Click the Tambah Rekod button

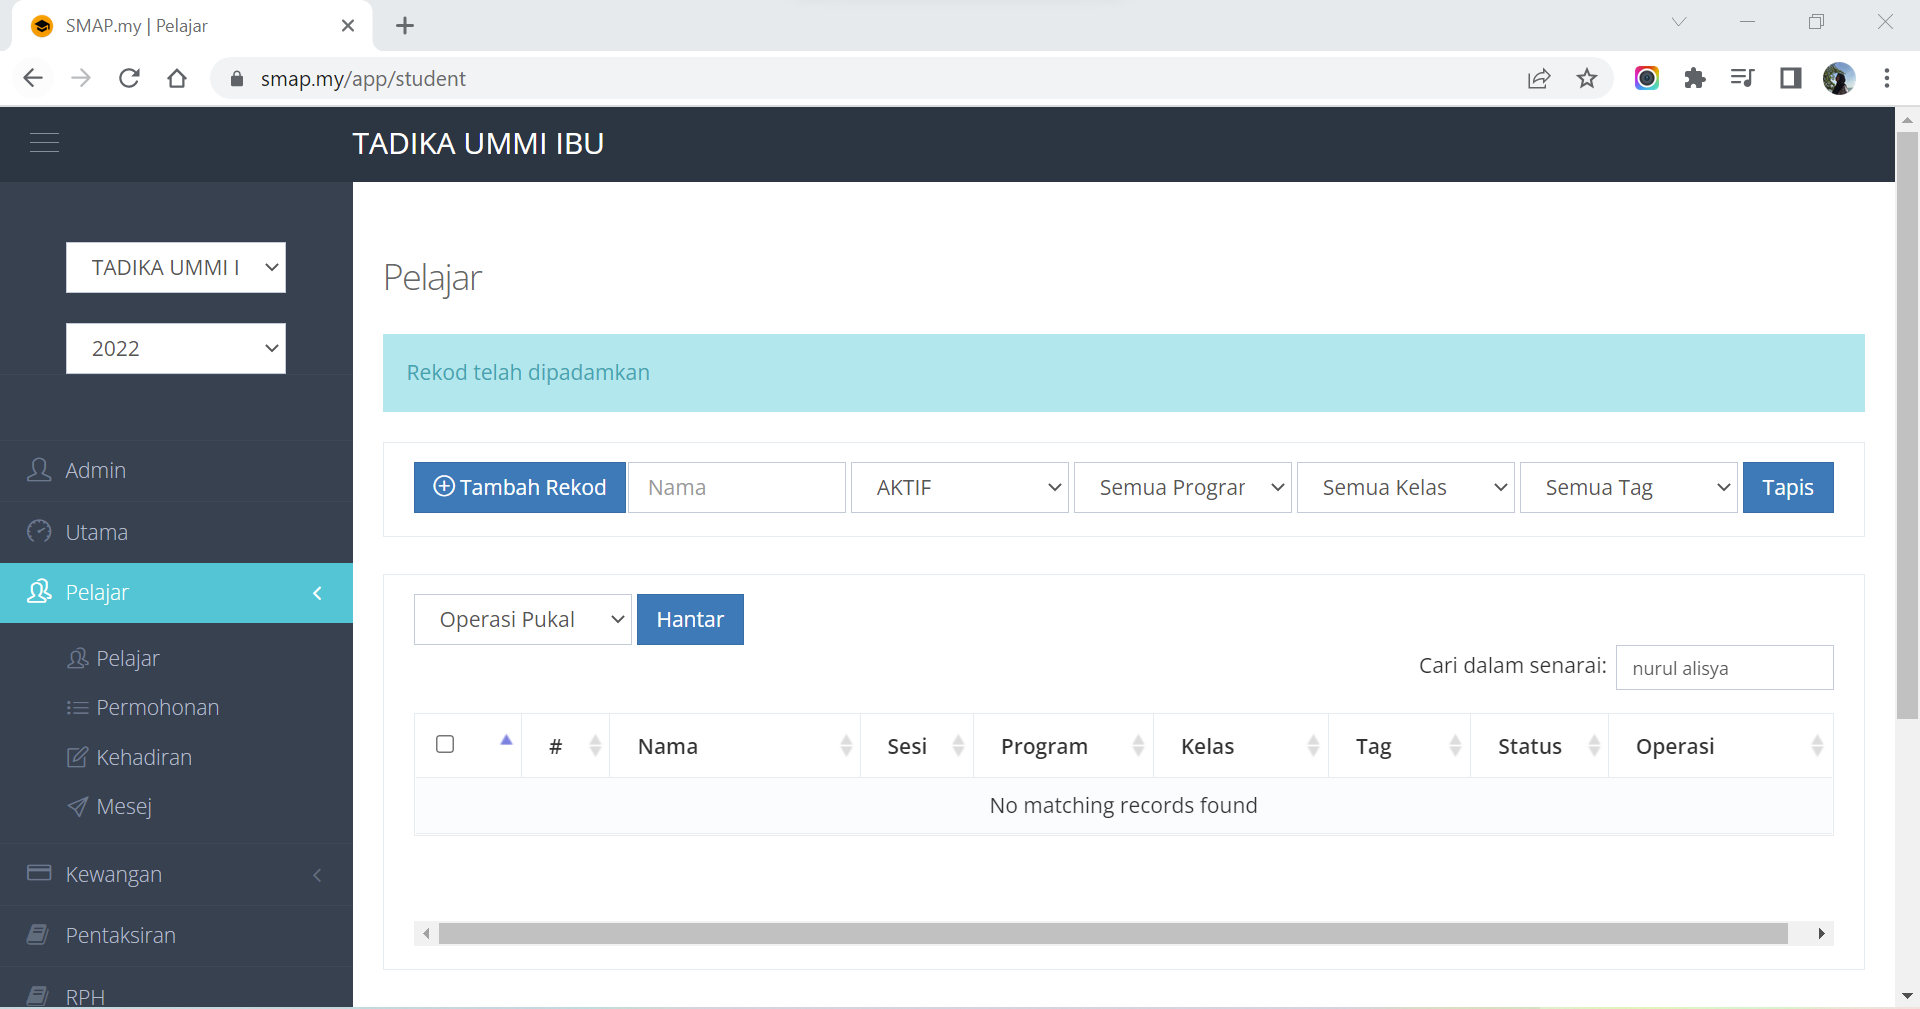(520, 488)
